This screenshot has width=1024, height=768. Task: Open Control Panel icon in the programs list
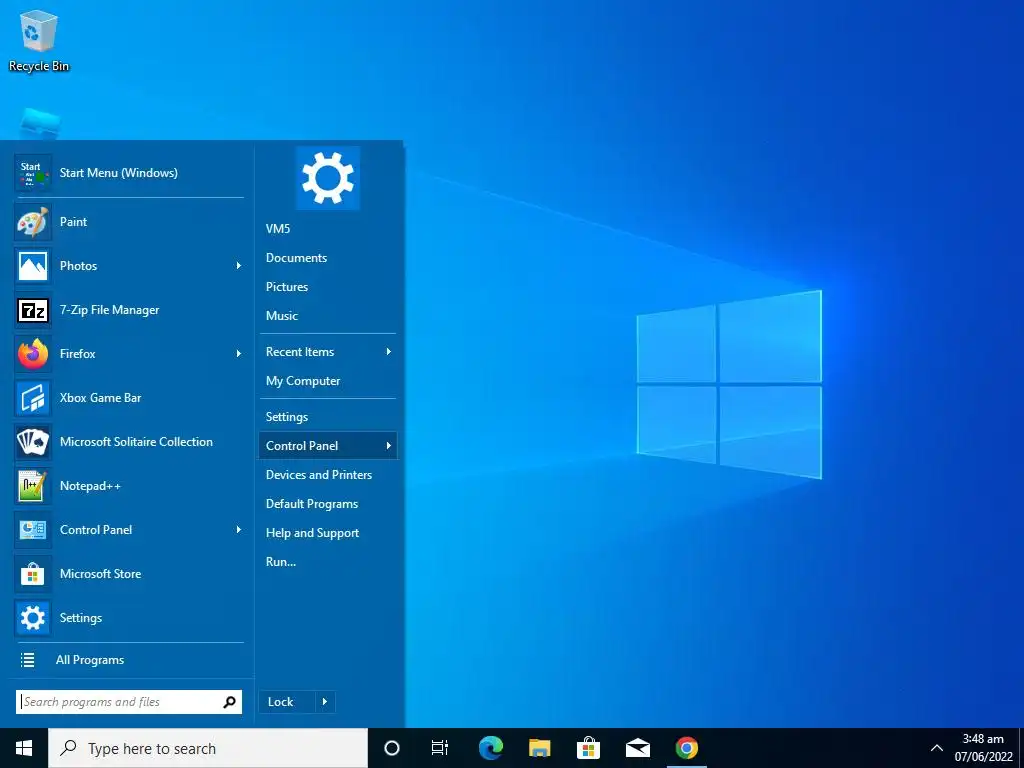click(x=33, y=530)
